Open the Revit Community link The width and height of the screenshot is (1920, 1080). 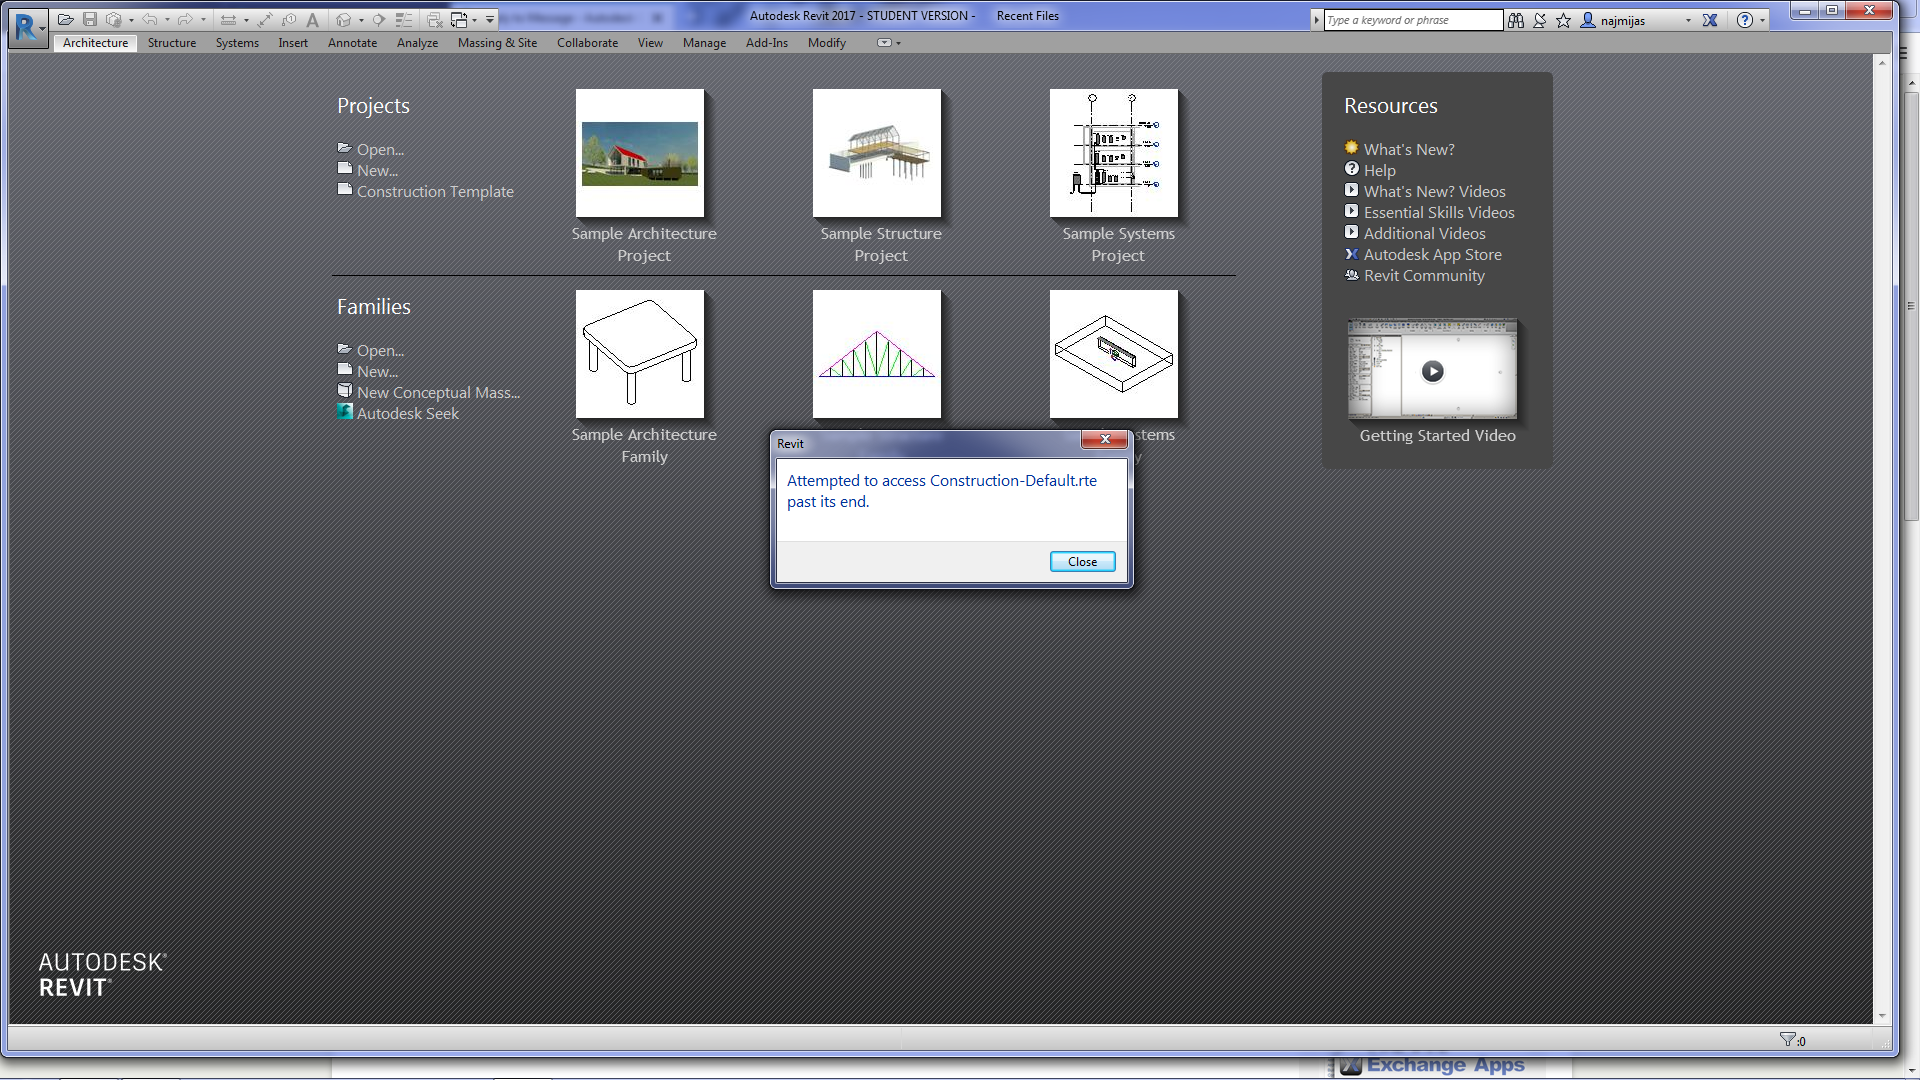tap(1424, 275)
